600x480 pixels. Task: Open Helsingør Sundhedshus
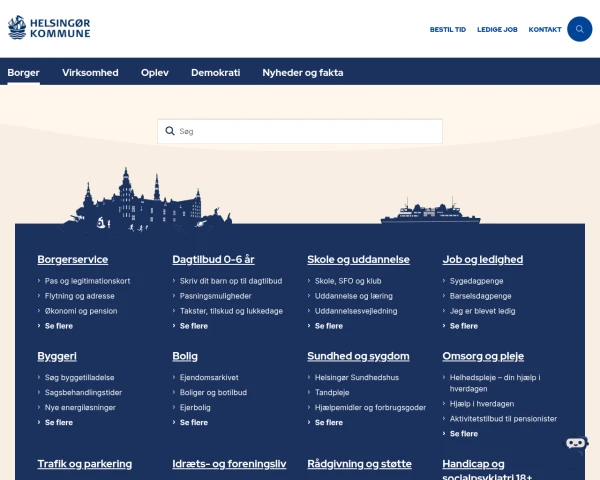(x=357, y=377)
